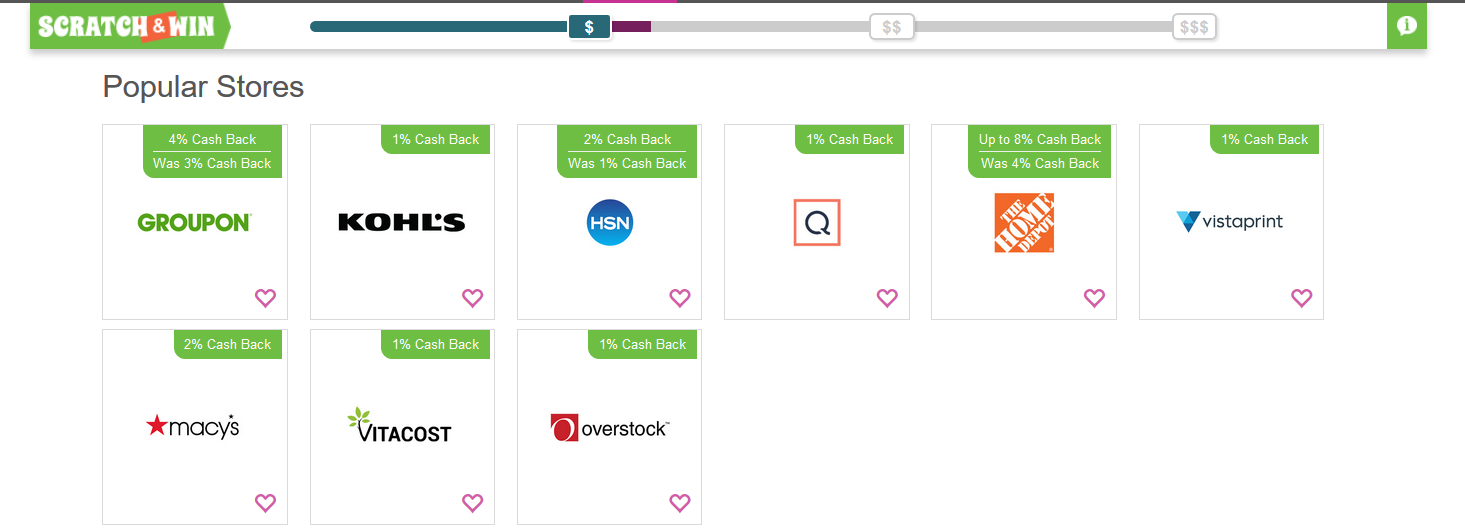Open The Home Depot logo
The width and height of the screenshot is (1465, 529).
tap(1024, 223)
